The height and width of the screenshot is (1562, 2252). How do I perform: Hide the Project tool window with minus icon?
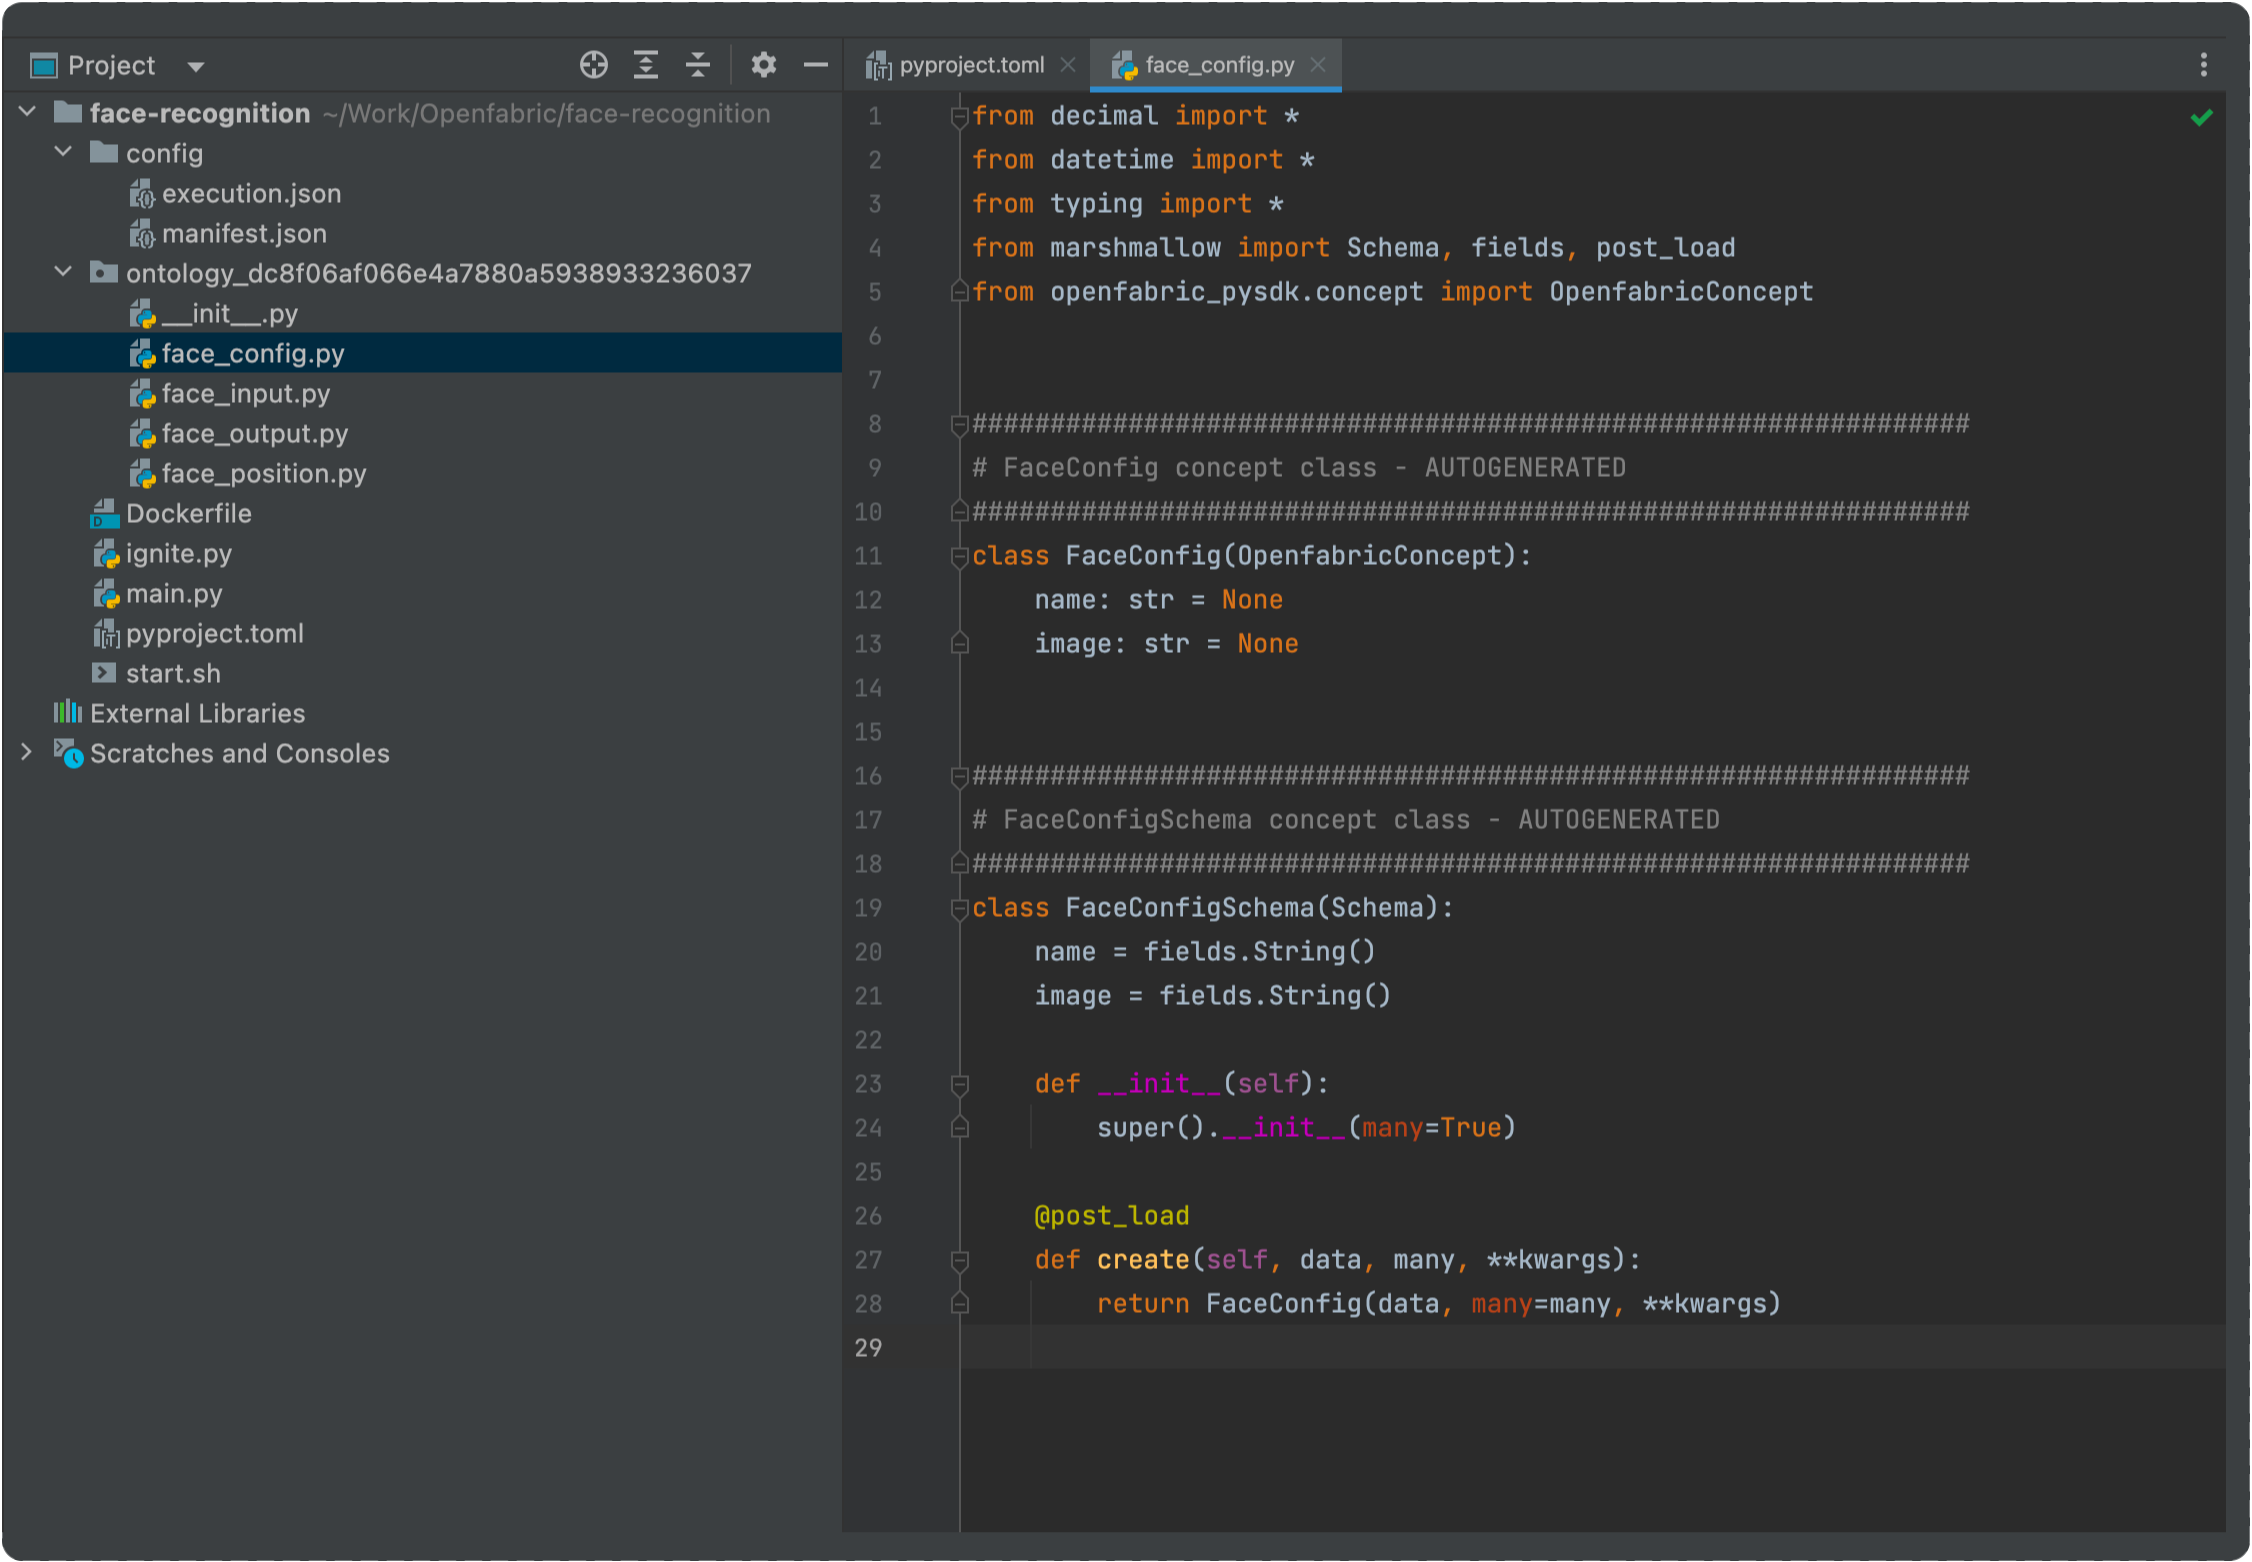(x=816, y=65)
